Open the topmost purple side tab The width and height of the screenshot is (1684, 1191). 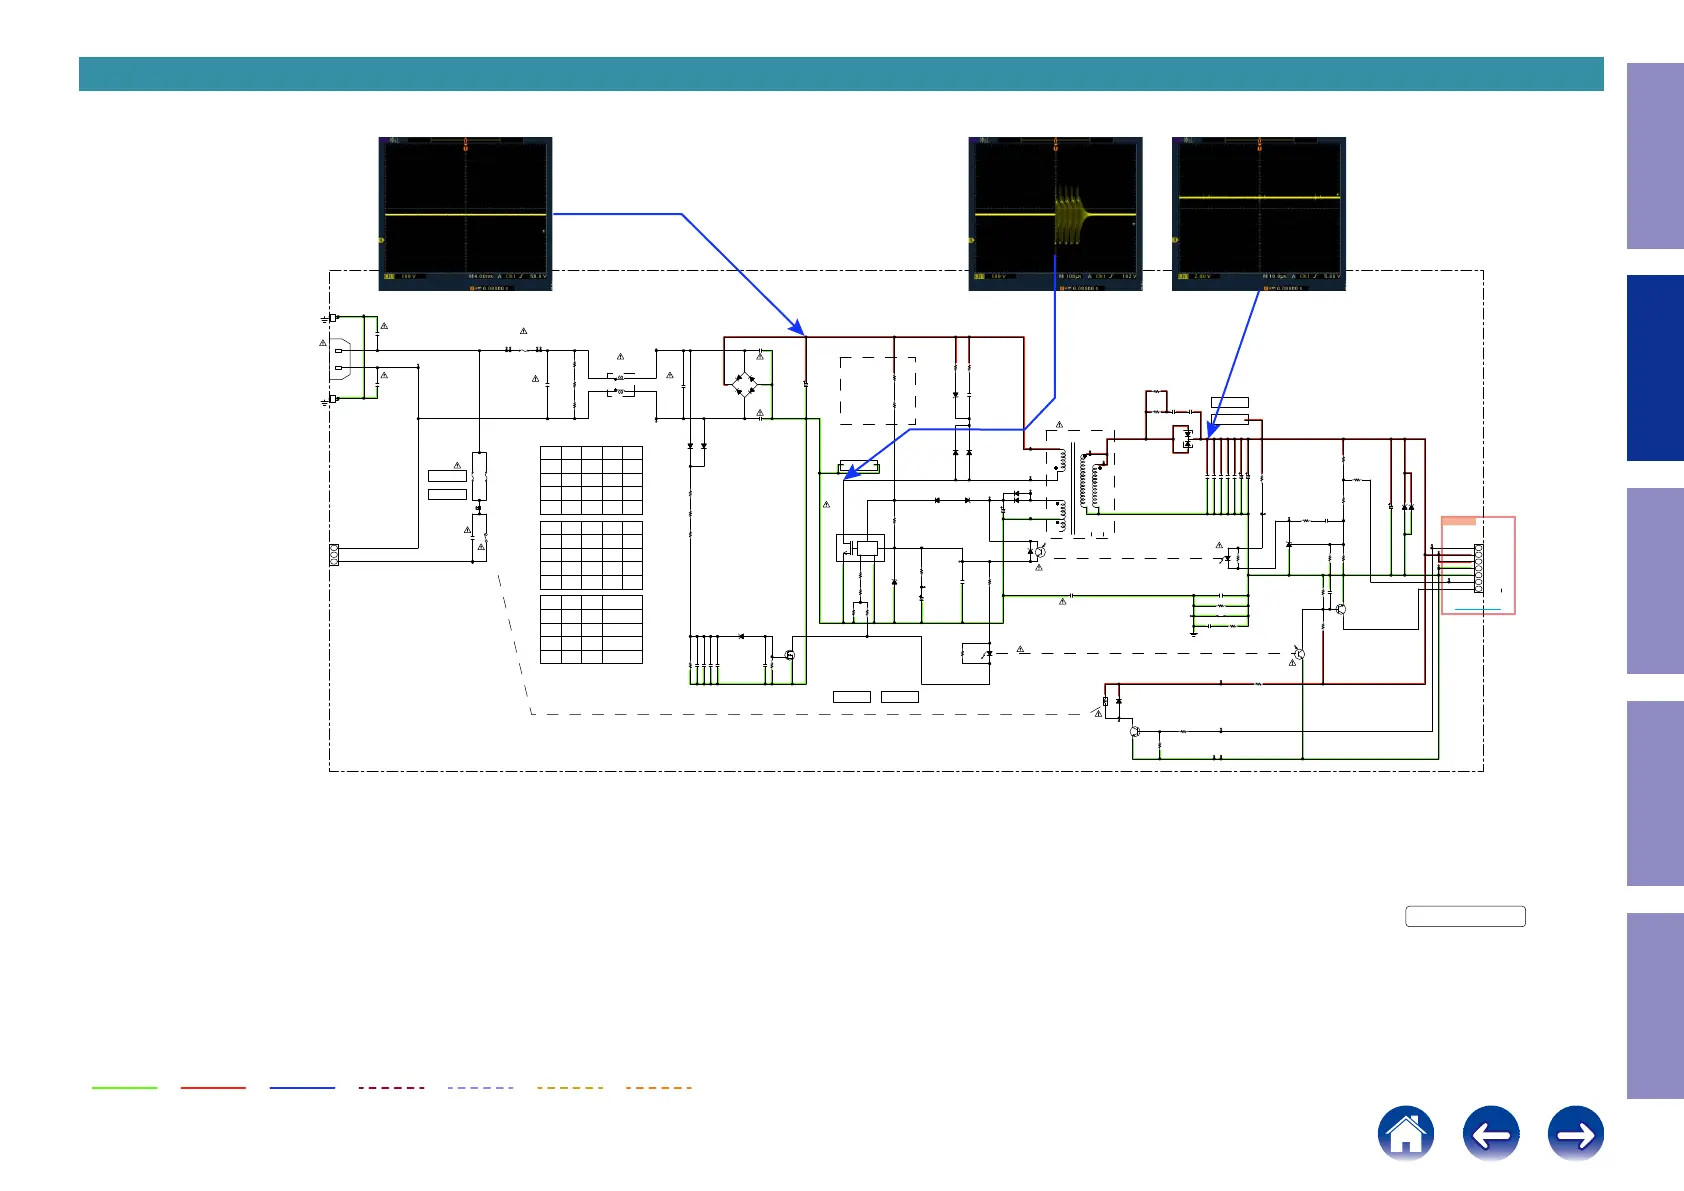[x=1655, y=156]
